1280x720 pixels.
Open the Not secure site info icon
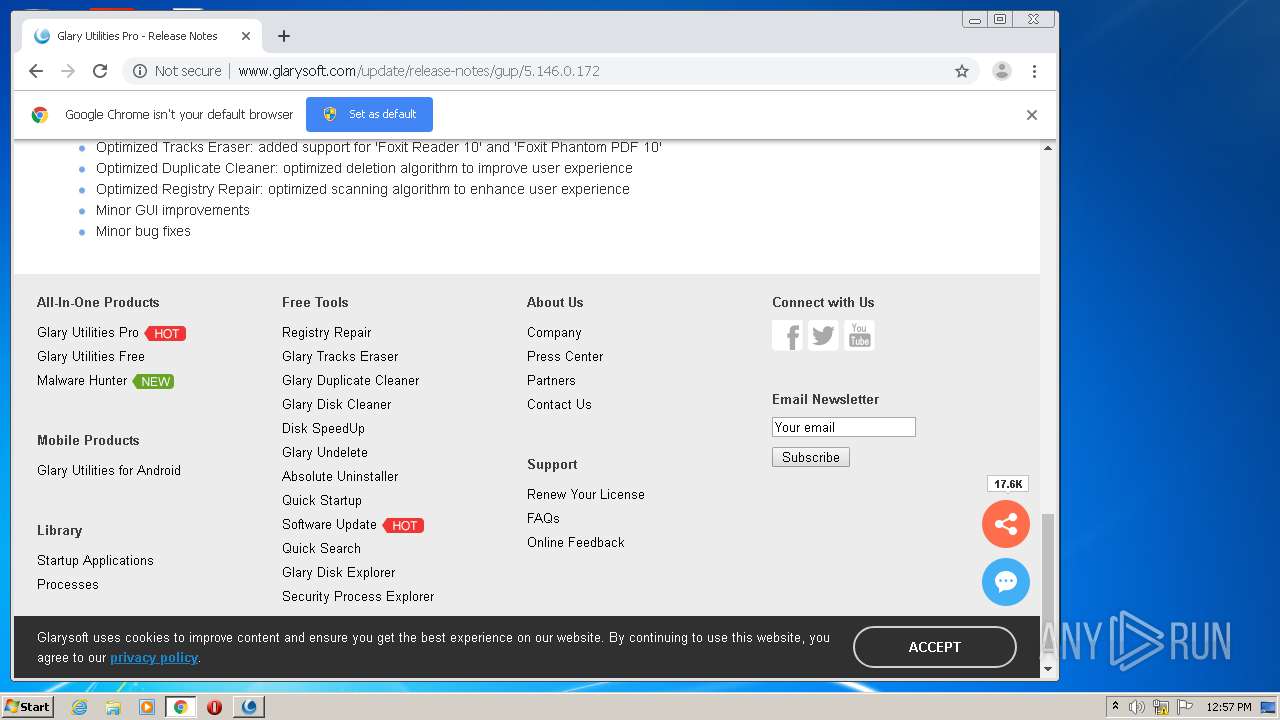pos(140,71)
